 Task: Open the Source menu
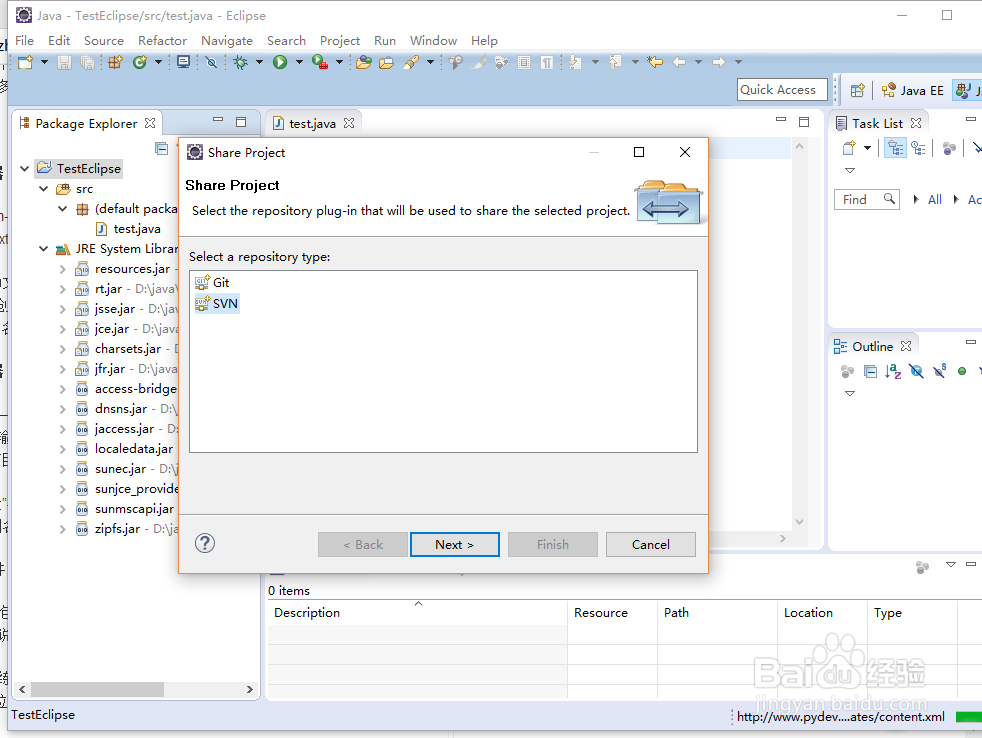(x=104, y=41)
